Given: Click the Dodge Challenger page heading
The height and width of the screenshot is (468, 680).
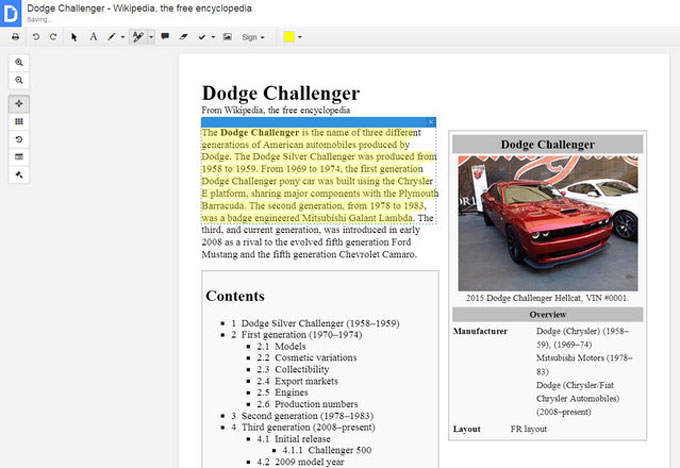Looking at the screenshot, I should pyautogui.click(x=281, y=93).
